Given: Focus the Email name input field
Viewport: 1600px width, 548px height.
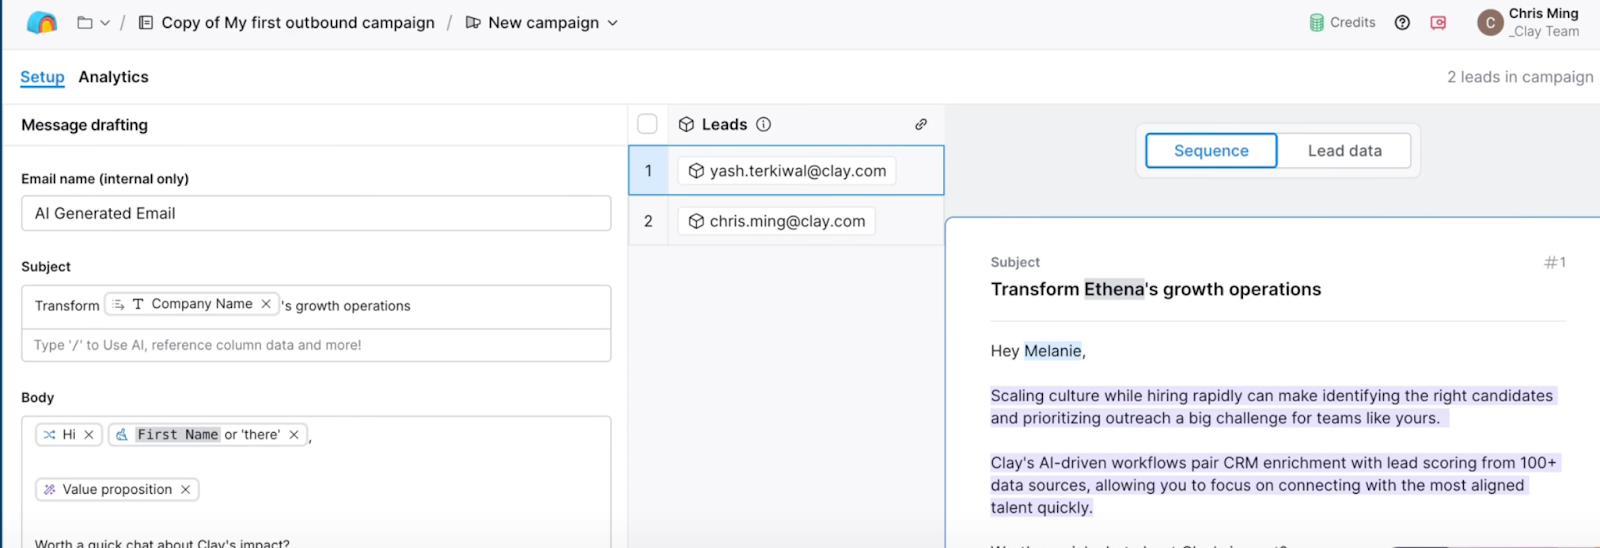Looking at the screenshot, I should (x=316, y=213).
